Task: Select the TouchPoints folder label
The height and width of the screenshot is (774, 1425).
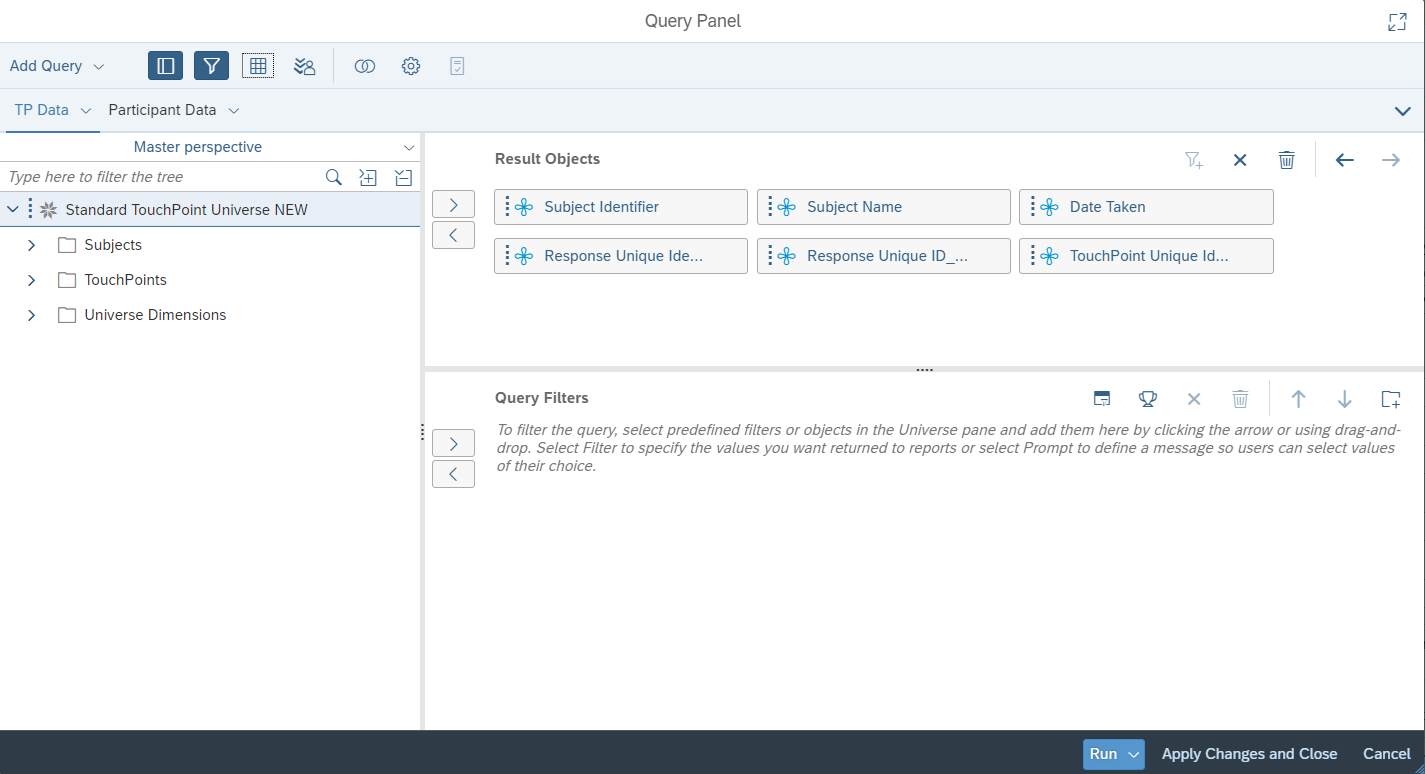Action: click(125, 280)
